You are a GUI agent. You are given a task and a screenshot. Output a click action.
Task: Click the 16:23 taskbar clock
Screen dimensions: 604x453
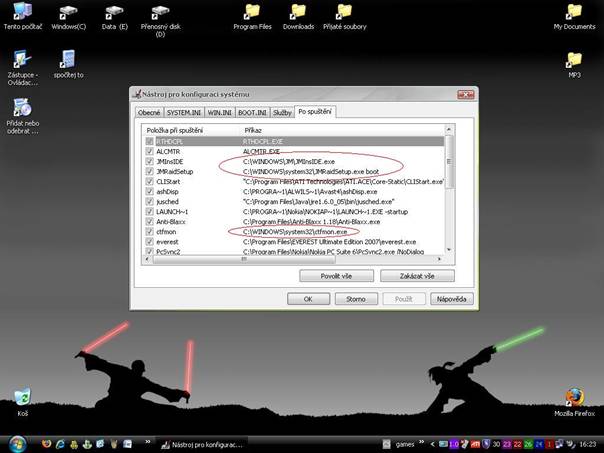587,445
